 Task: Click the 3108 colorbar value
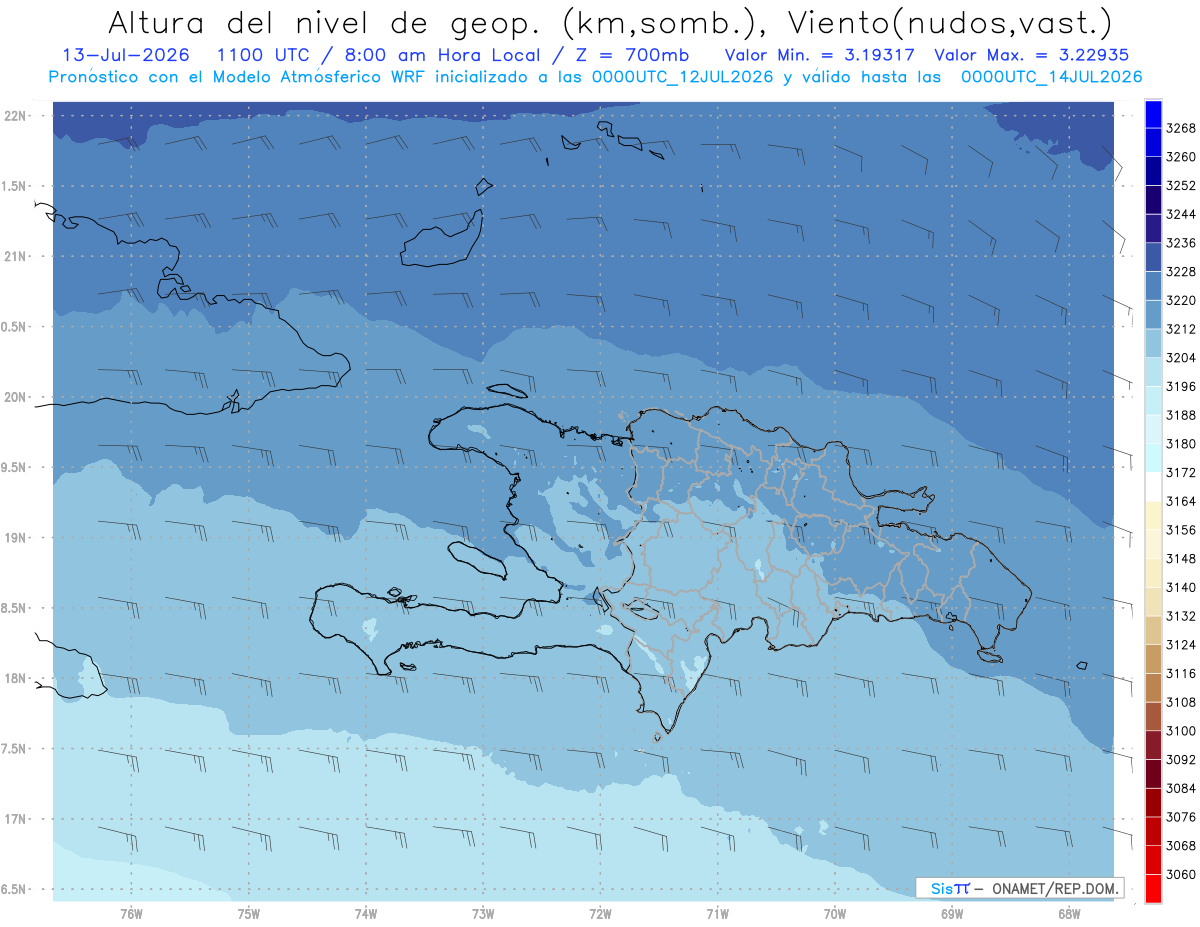coord(1181,702)
